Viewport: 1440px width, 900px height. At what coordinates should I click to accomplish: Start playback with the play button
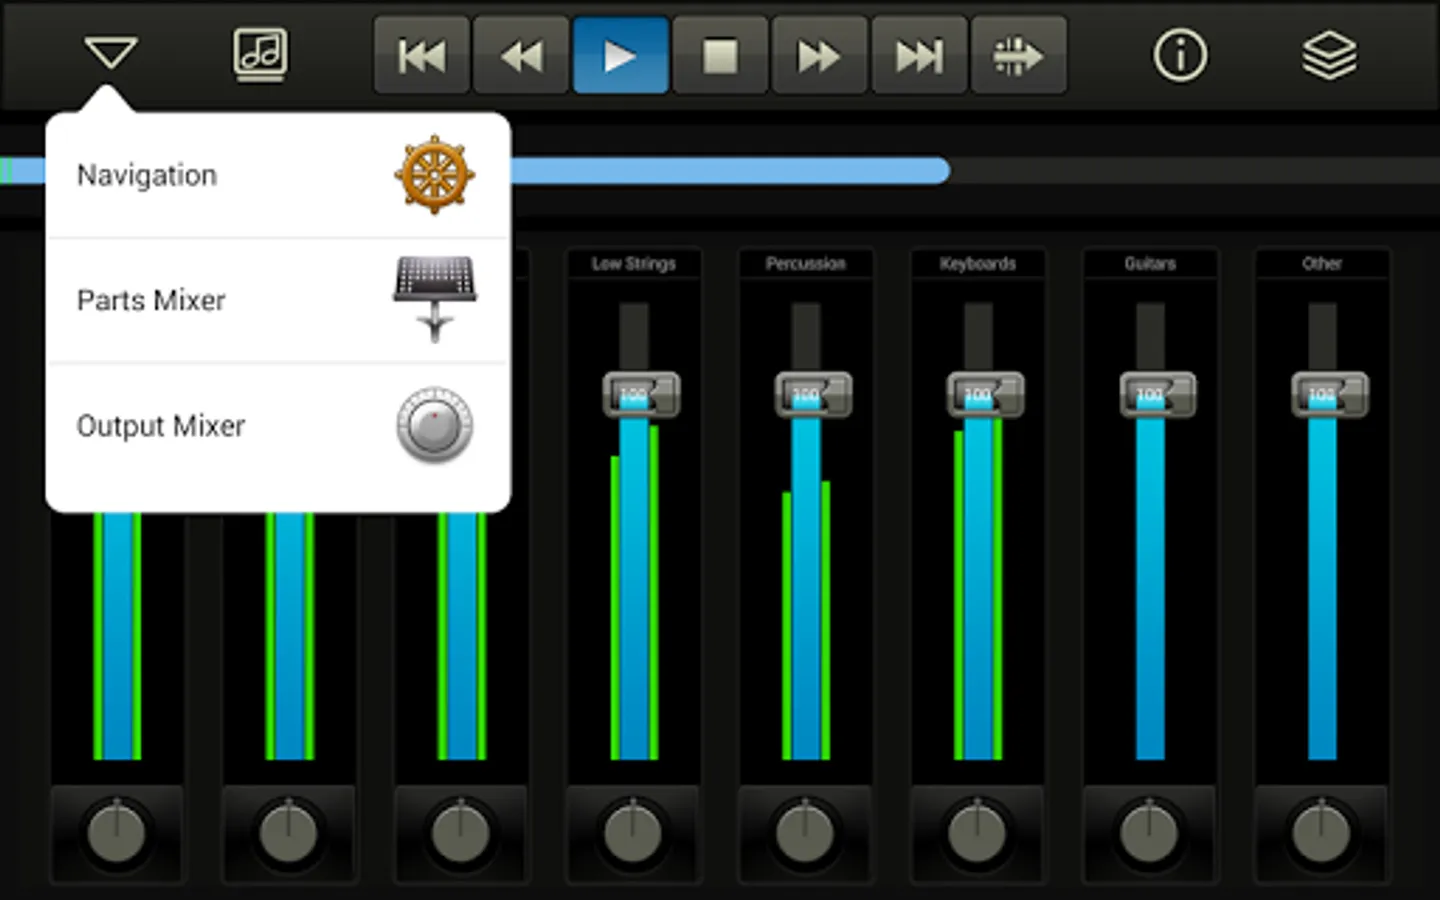(x=620, y=55)
